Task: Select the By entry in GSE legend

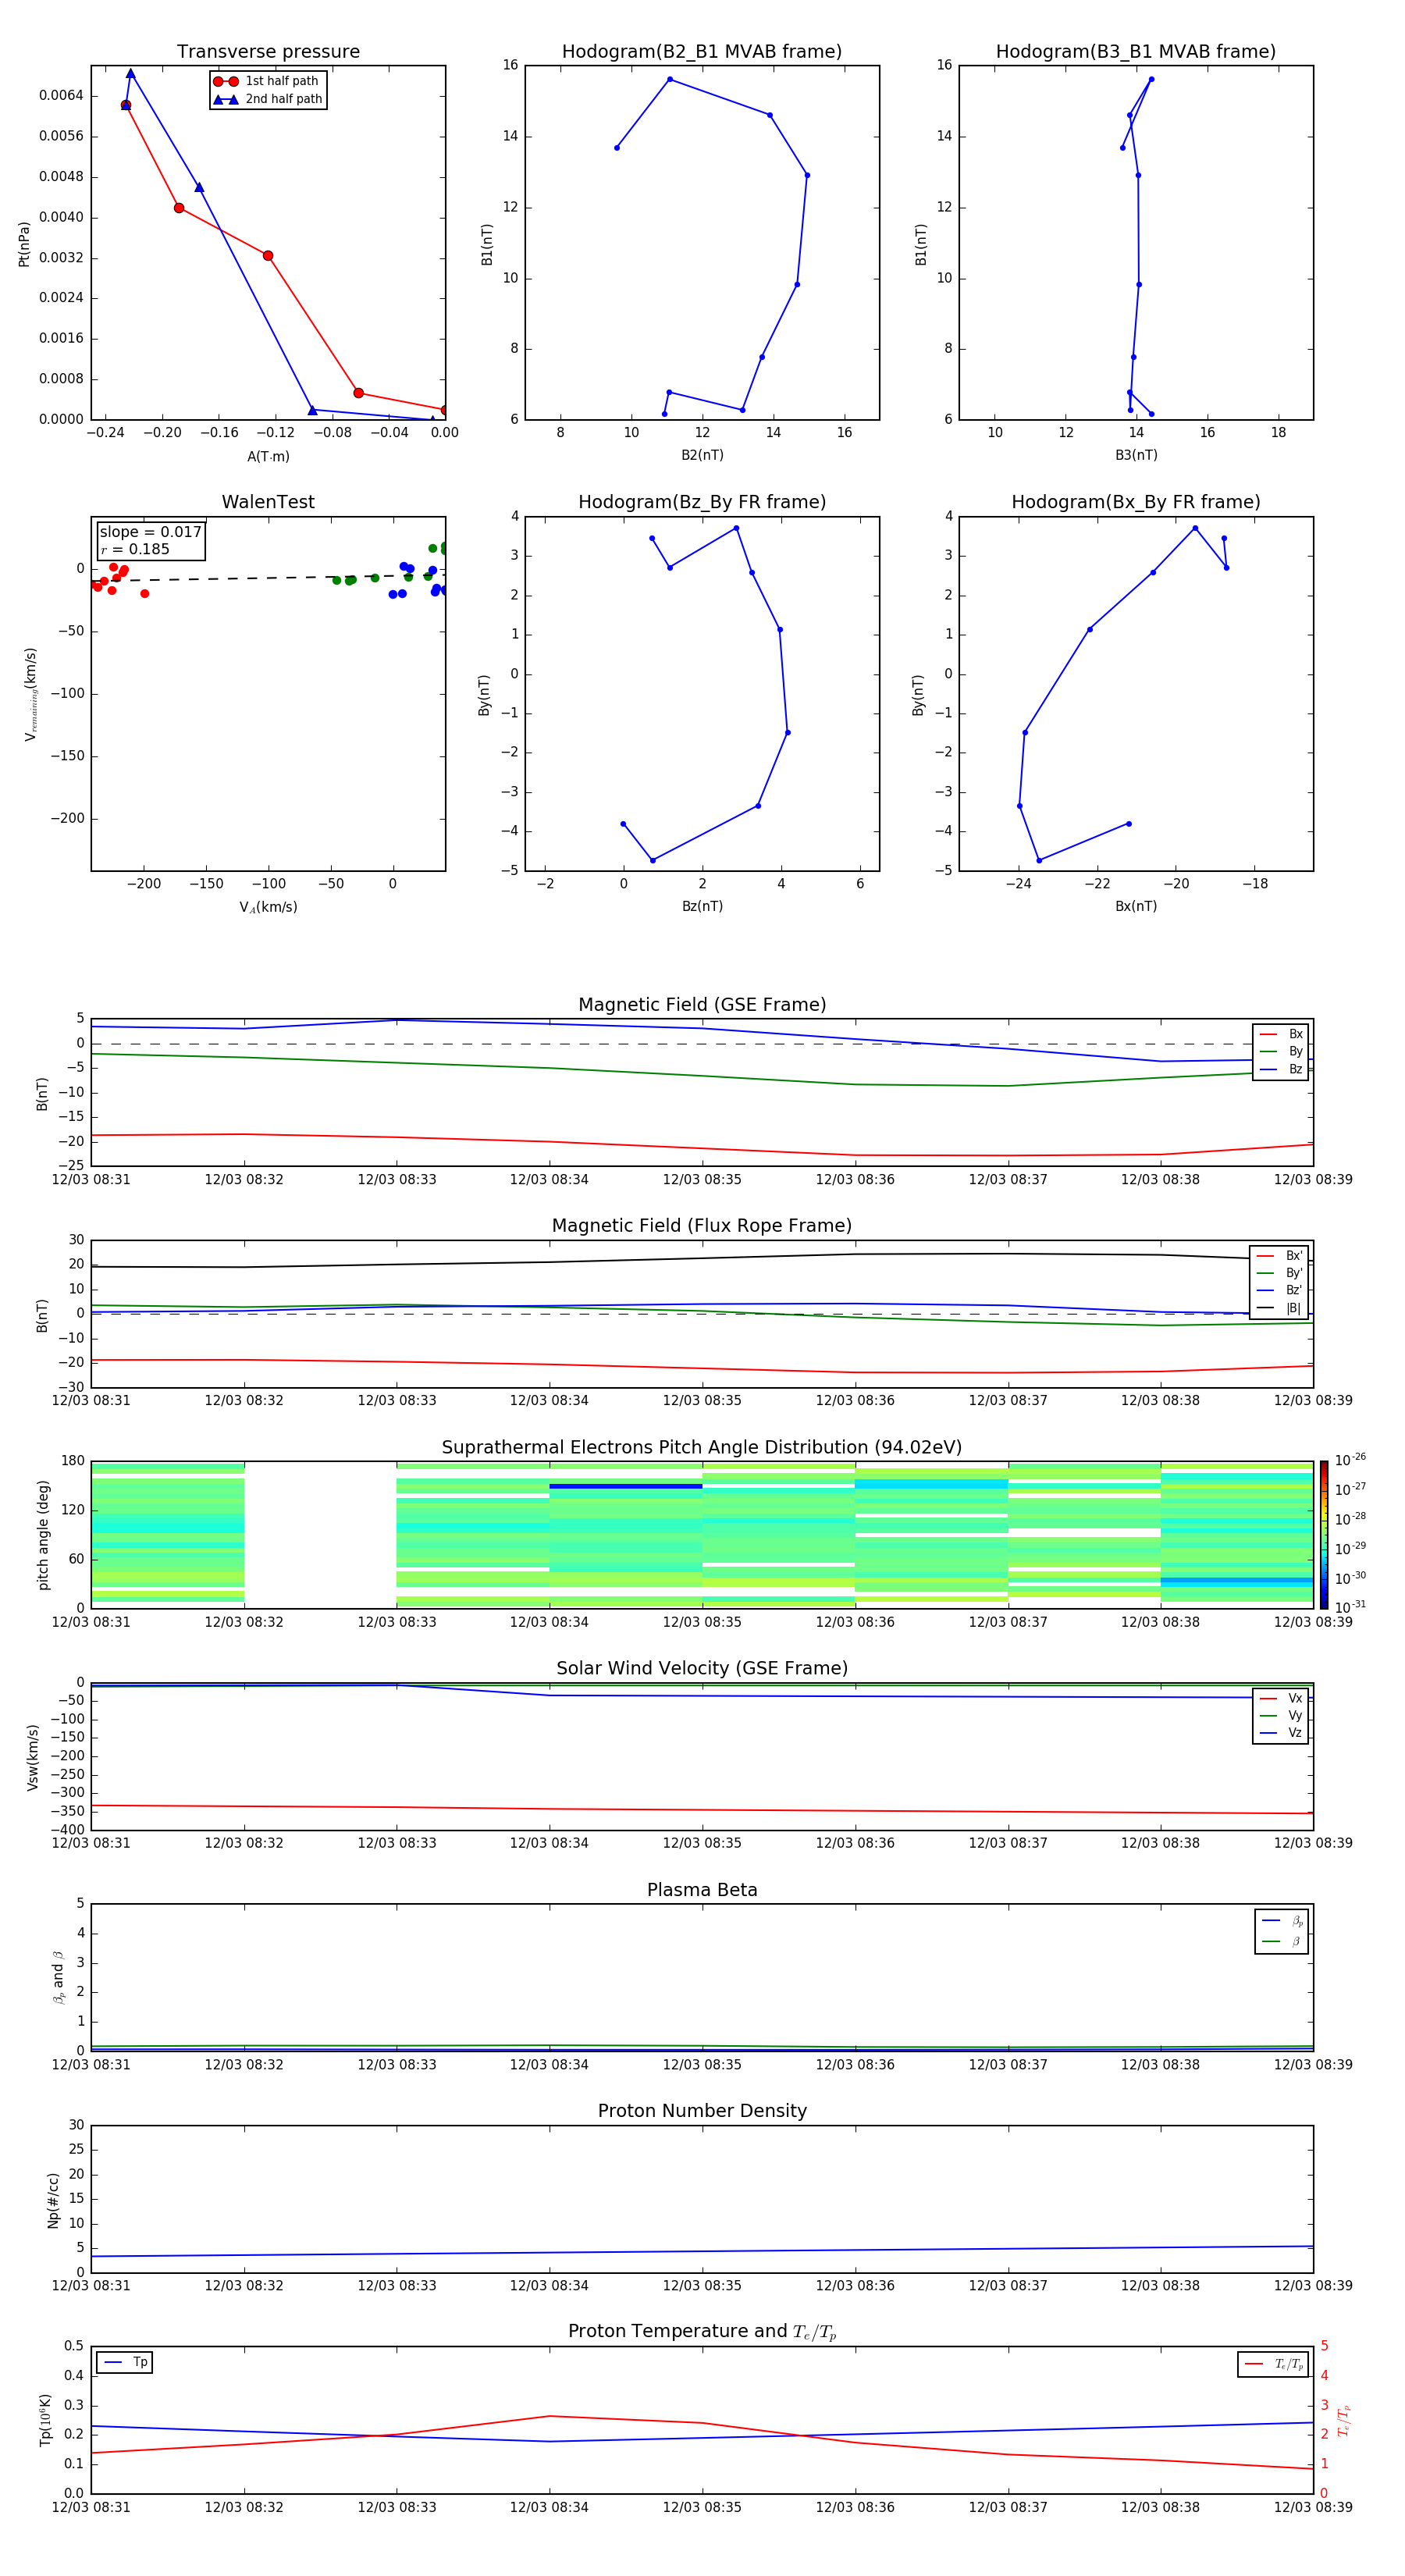Action: (x=1281, y=1051)
